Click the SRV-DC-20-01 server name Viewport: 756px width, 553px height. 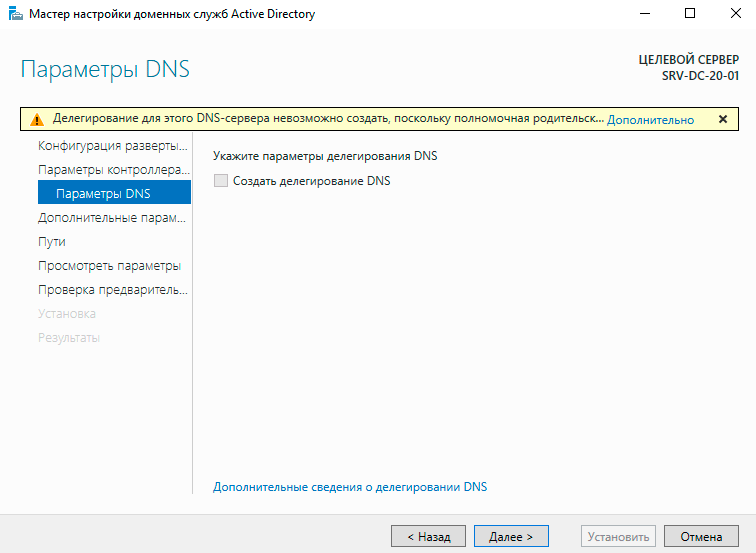pyautogui.click(x=700, y=76)
